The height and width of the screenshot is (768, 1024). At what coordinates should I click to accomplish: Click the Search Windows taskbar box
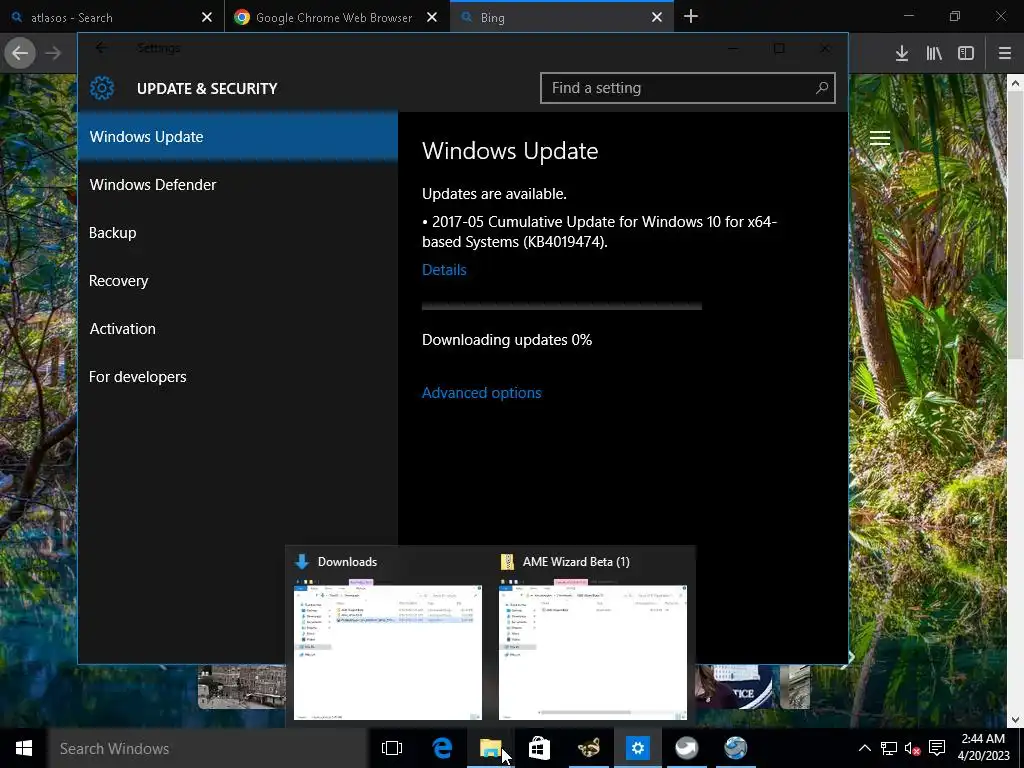coord(207,748)
